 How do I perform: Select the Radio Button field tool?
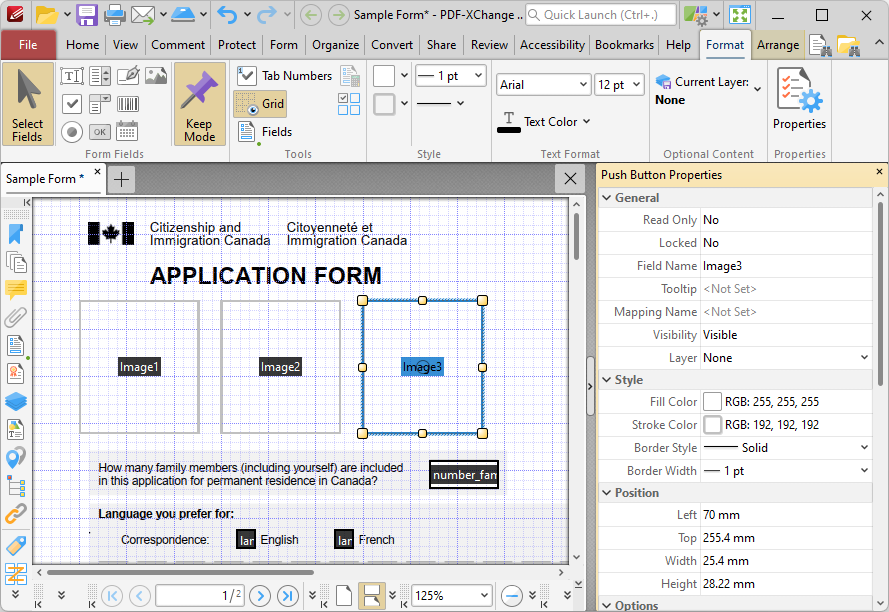click(71, 132)
